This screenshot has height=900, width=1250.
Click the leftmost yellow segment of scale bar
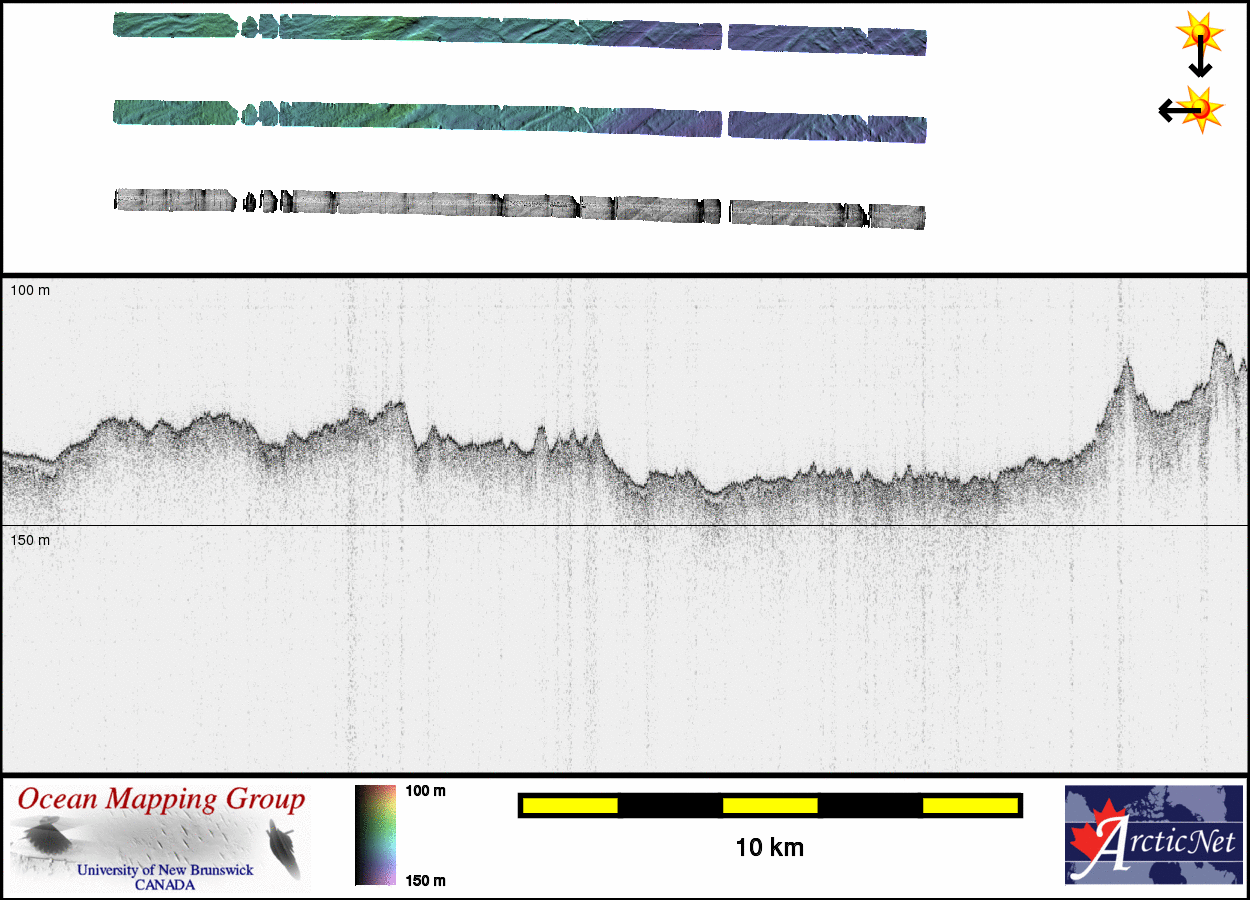[570, 805]
